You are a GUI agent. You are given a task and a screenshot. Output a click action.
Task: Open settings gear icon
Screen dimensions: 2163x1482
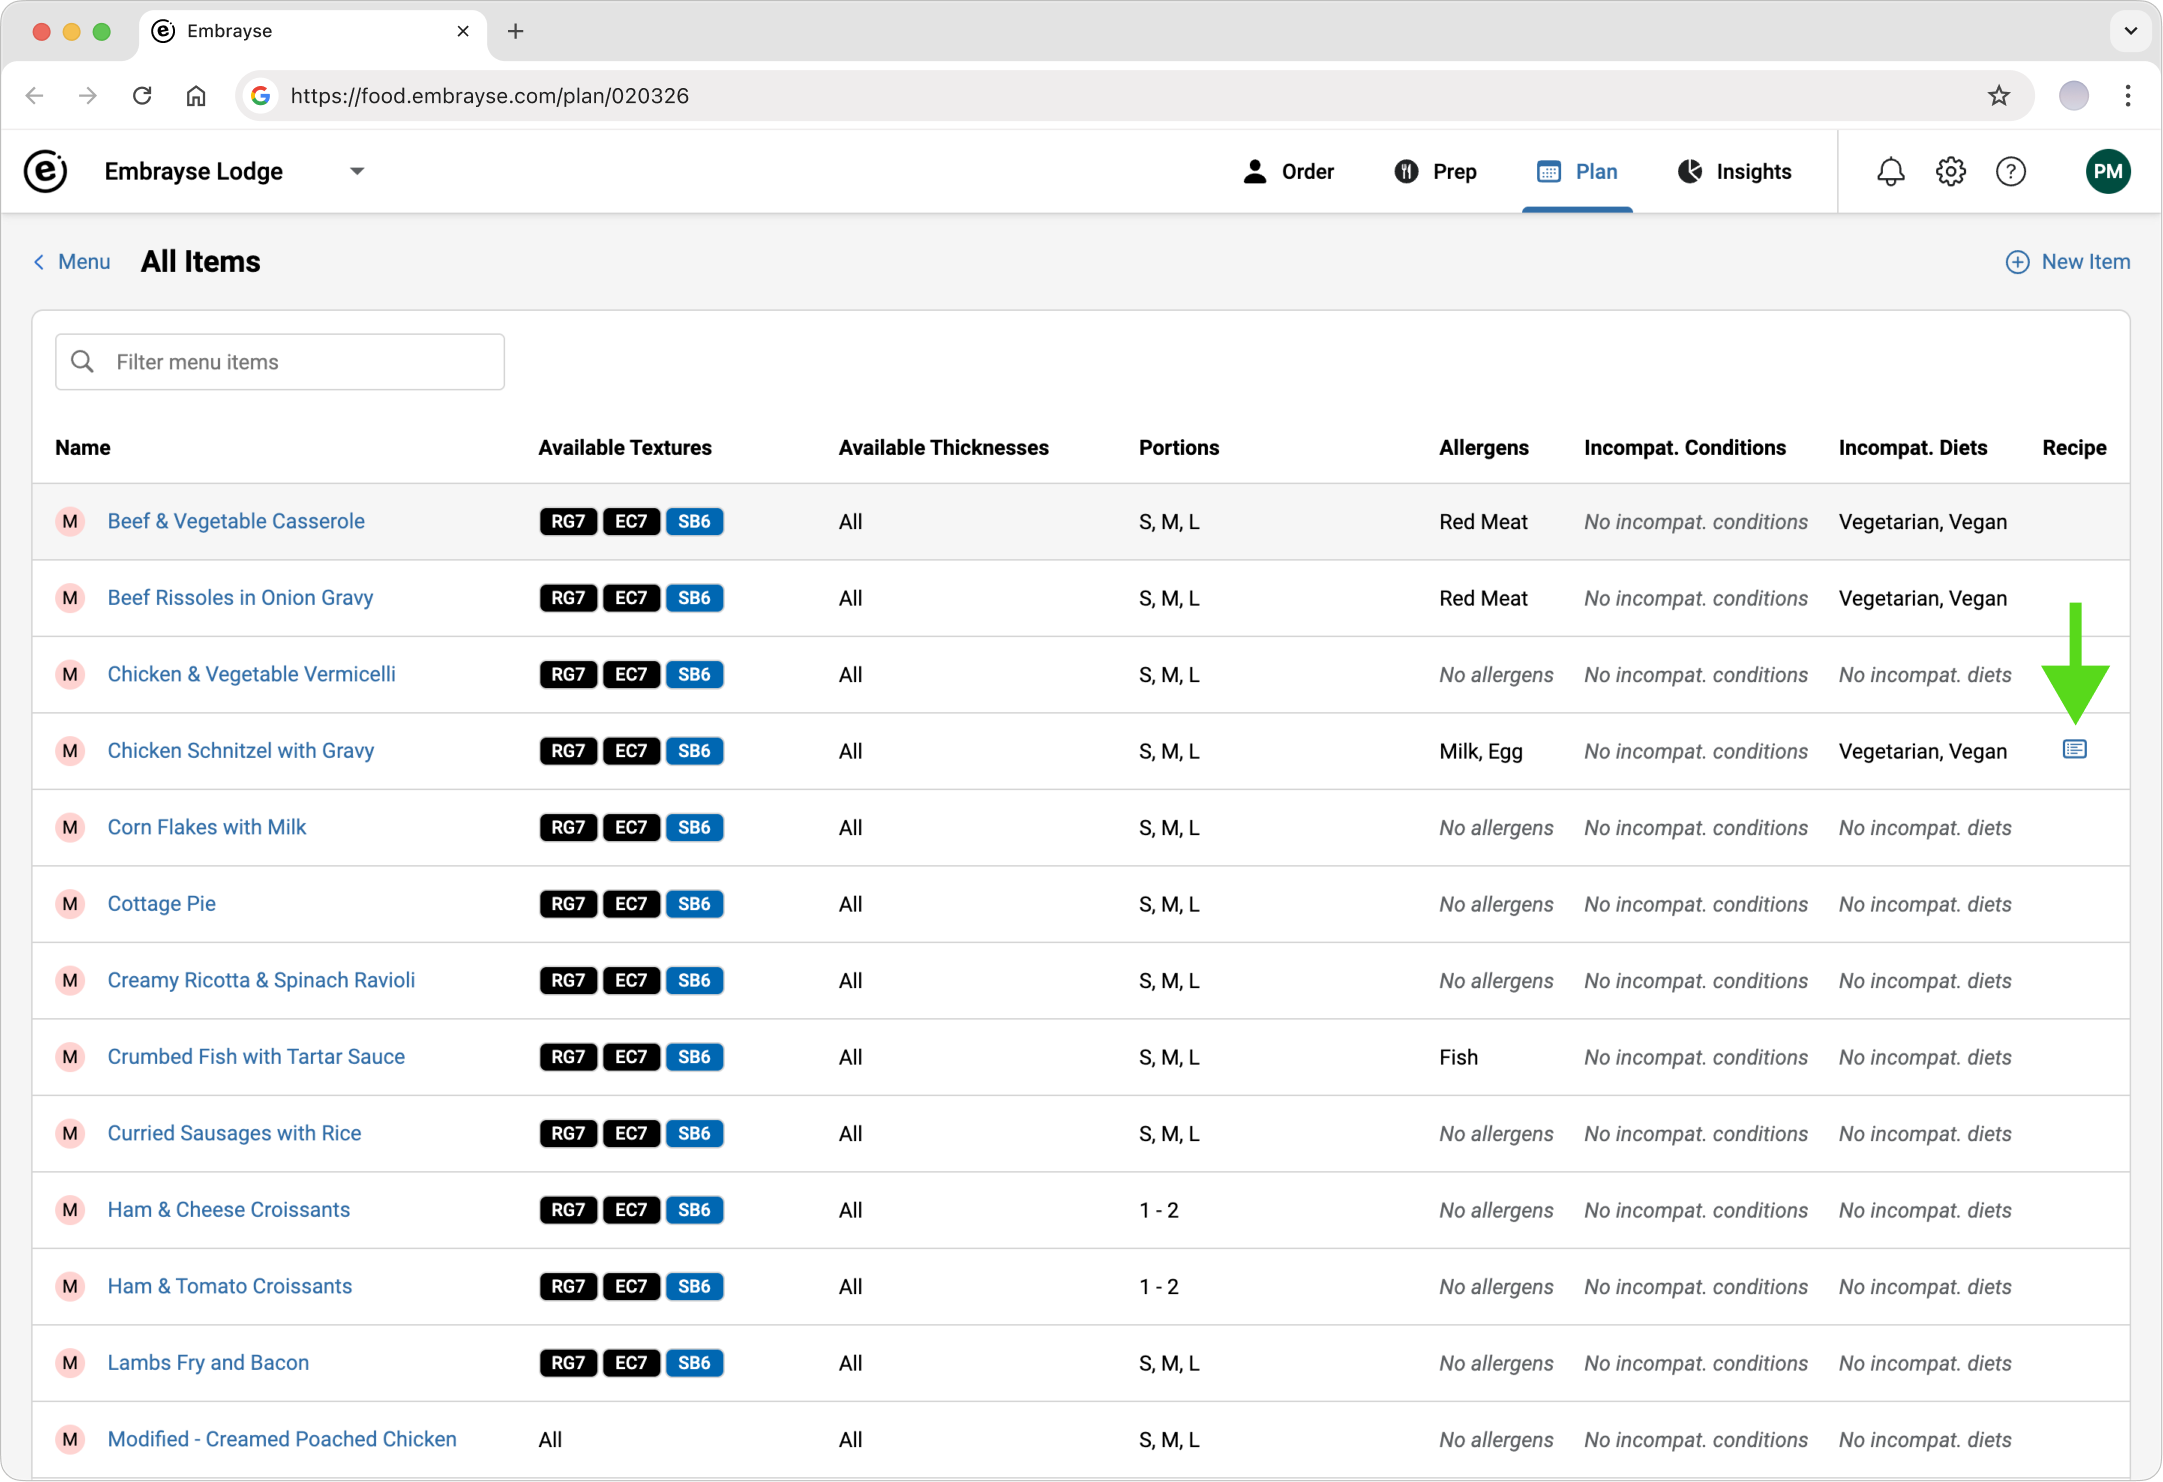click(1950, 172)
